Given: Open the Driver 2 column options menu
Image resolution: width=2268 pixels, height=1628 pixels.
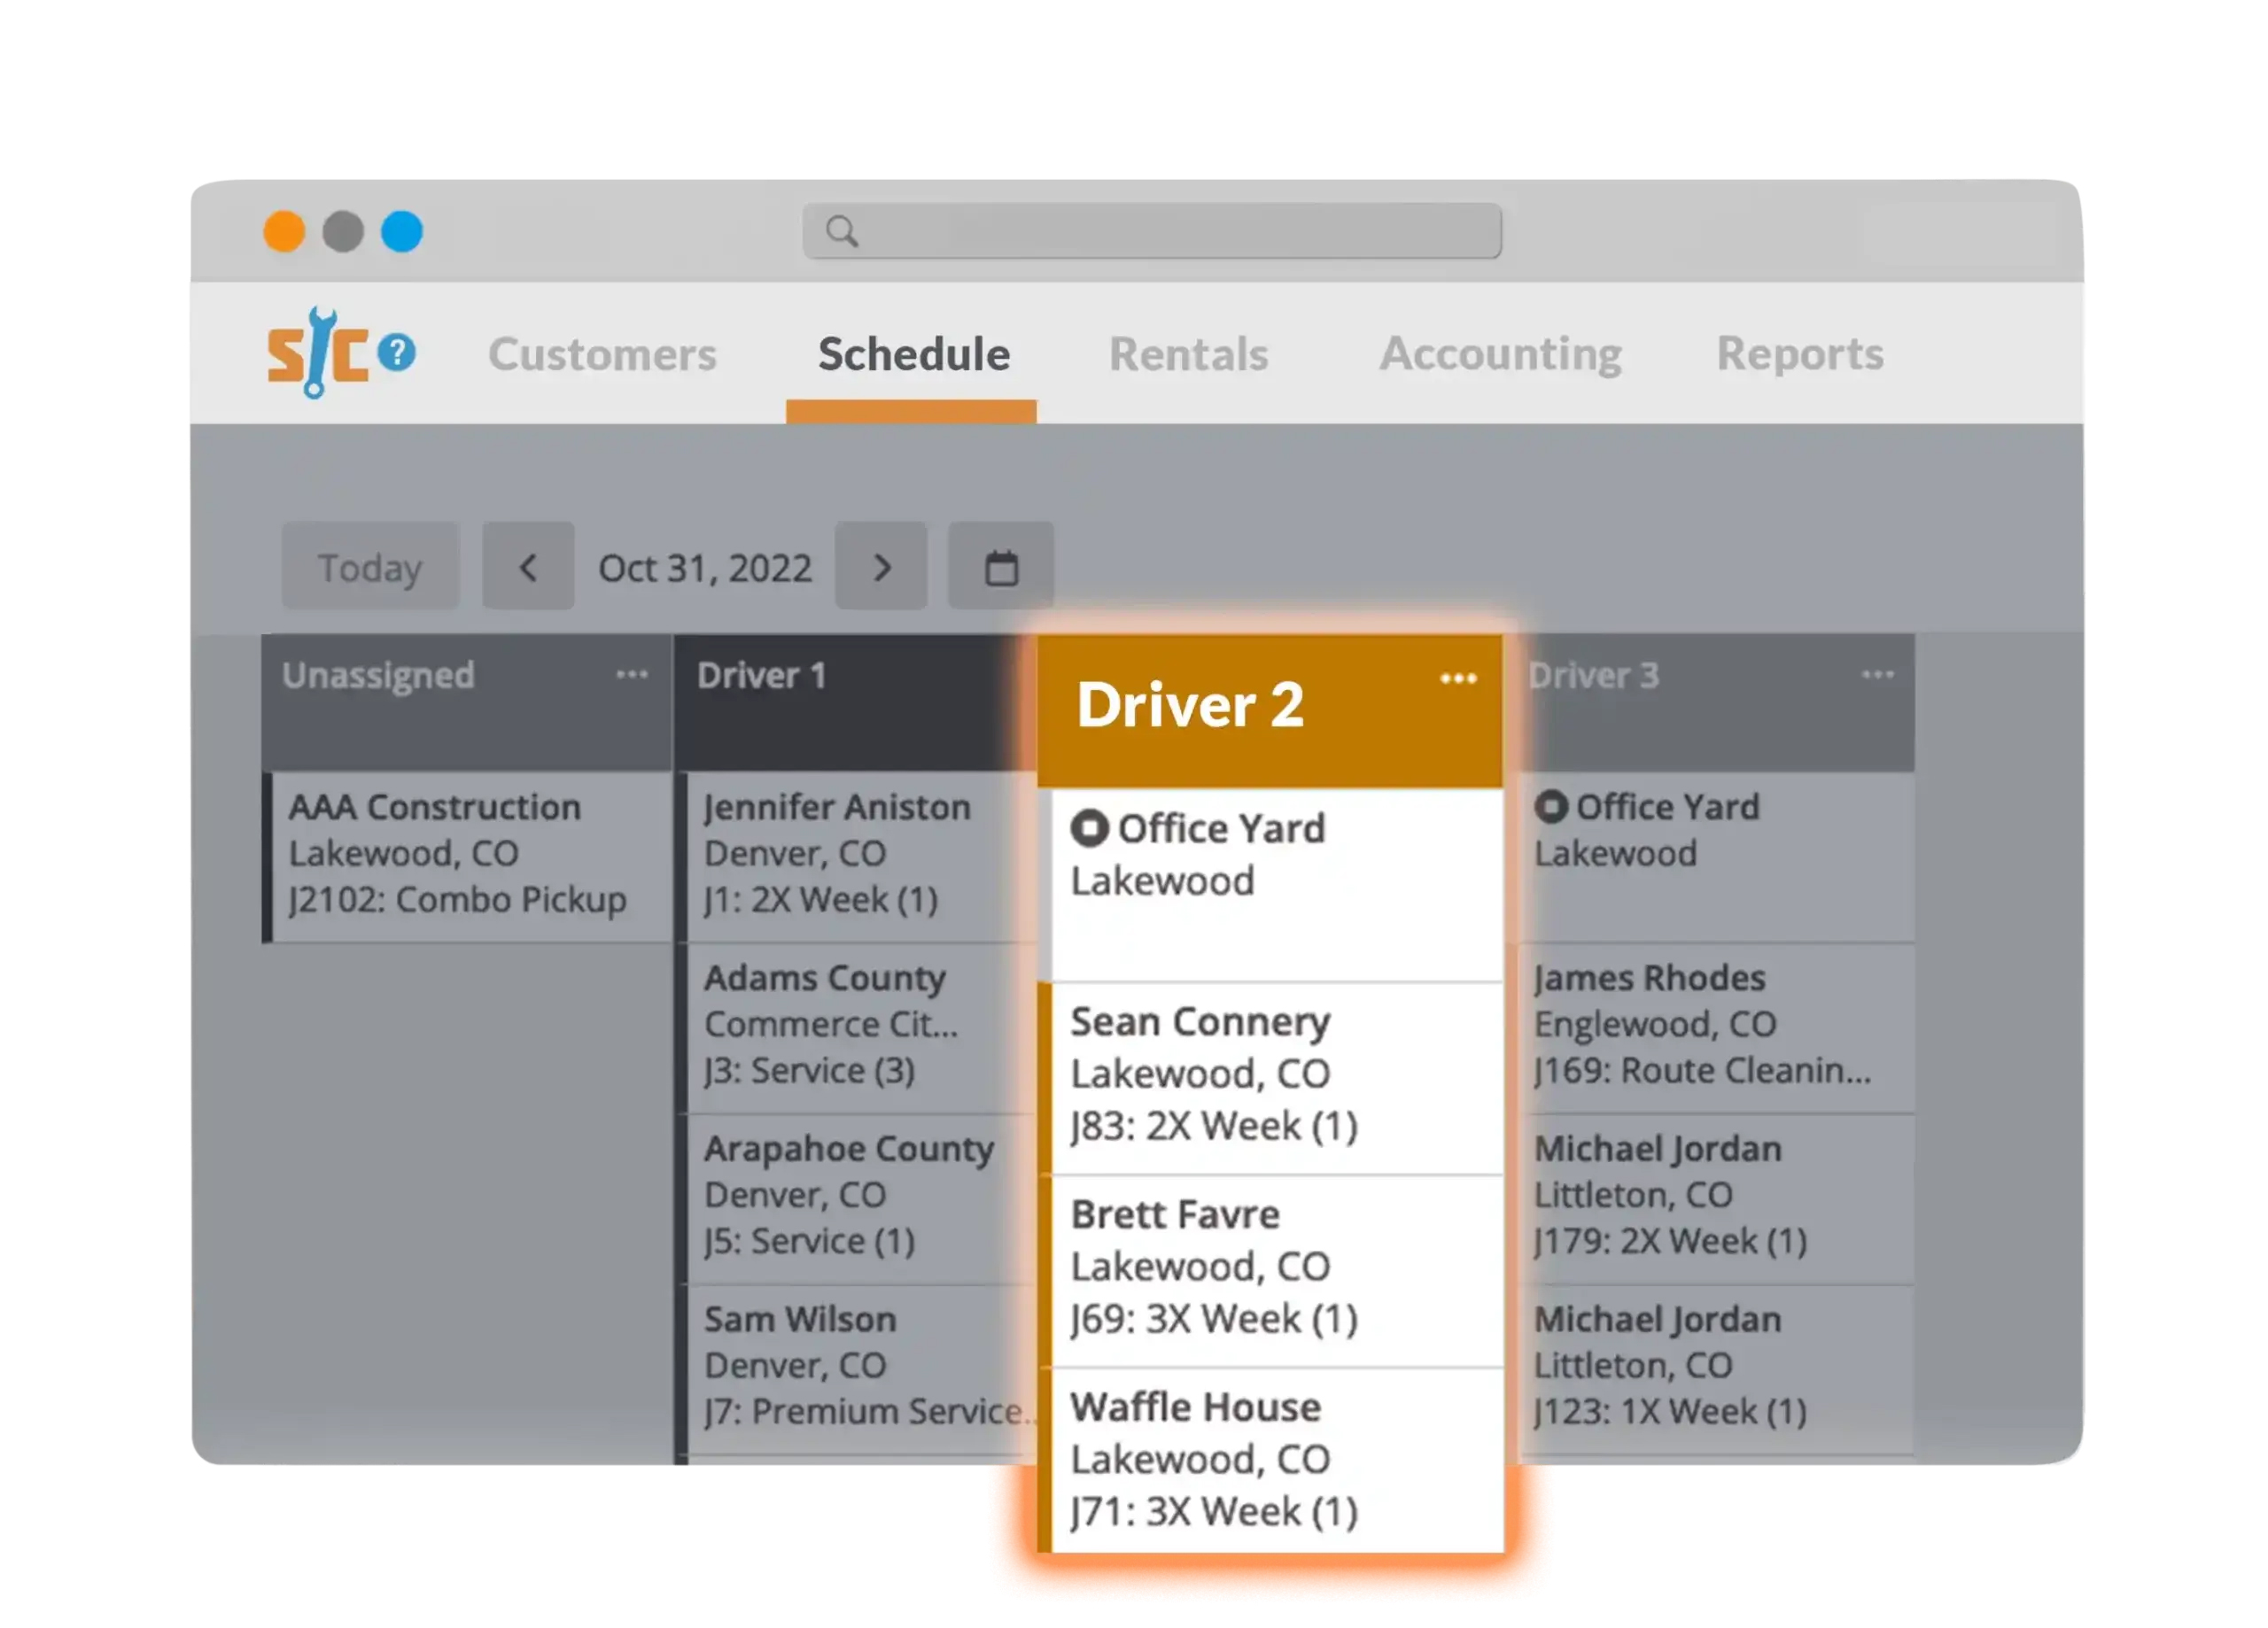Looking at the screenshot, I should tap(1458, 678).
